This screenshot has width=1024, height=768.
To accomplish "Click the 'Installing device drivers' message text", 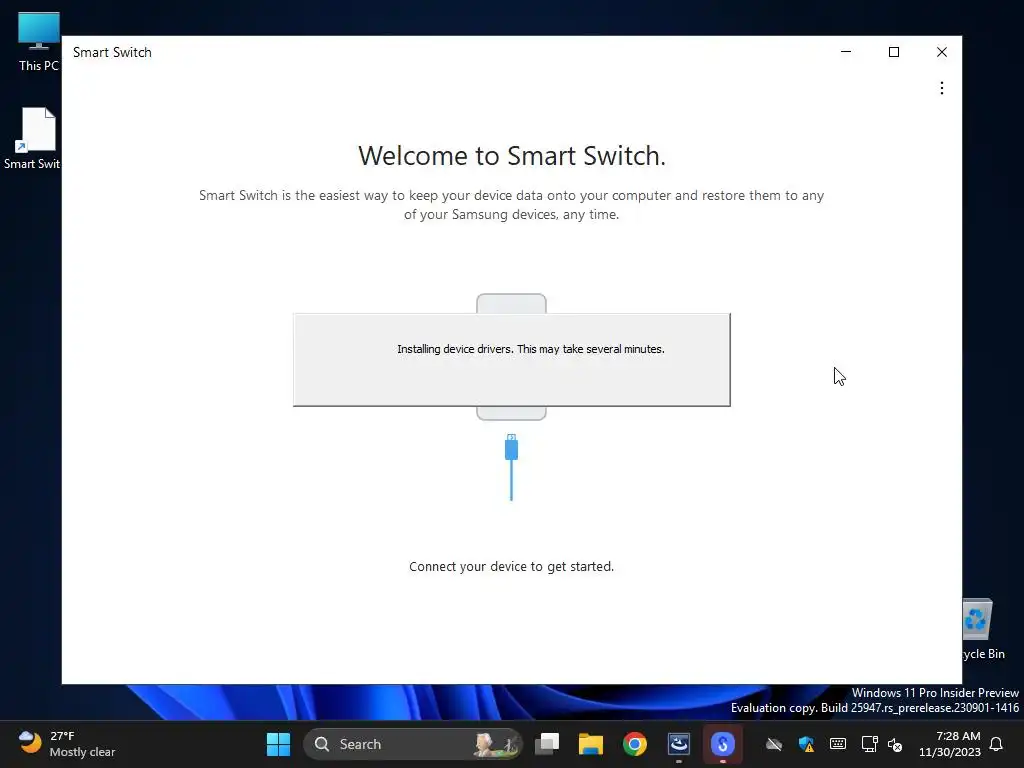I will click(x=530, y=349).
